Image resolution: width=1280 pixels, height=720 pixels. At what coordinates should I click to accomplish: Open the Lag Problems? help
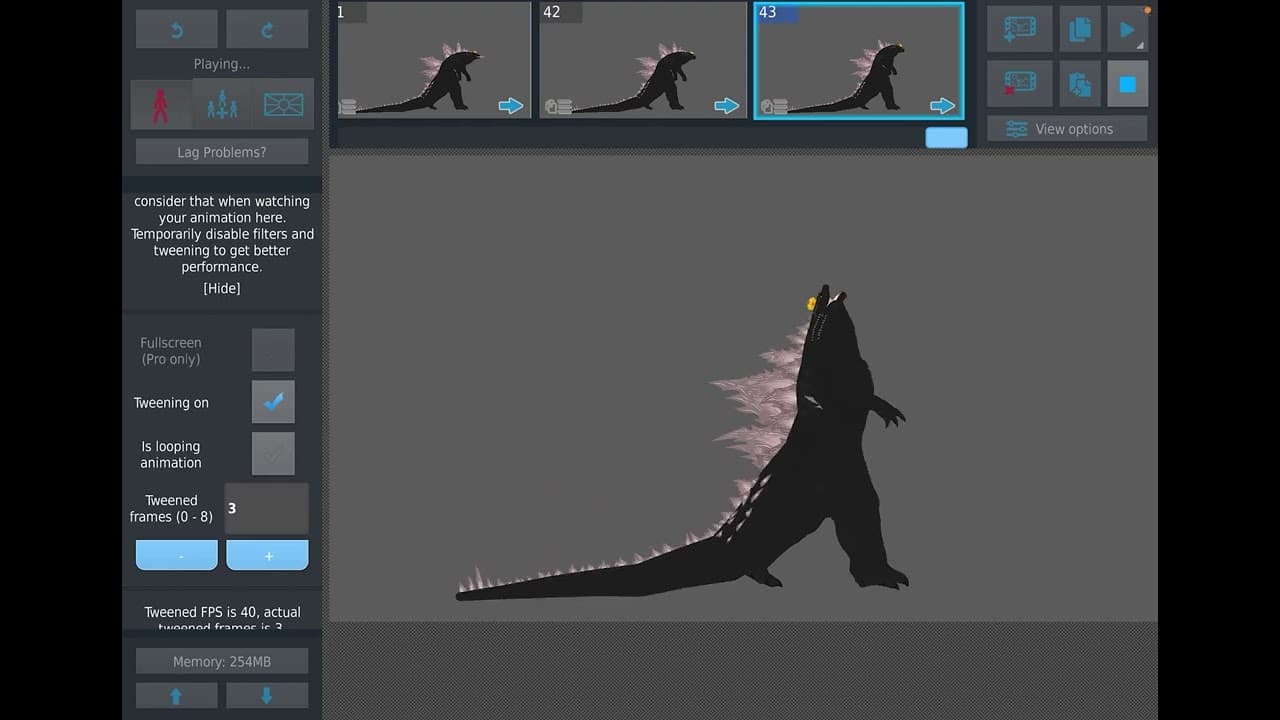tap(222, 152)
